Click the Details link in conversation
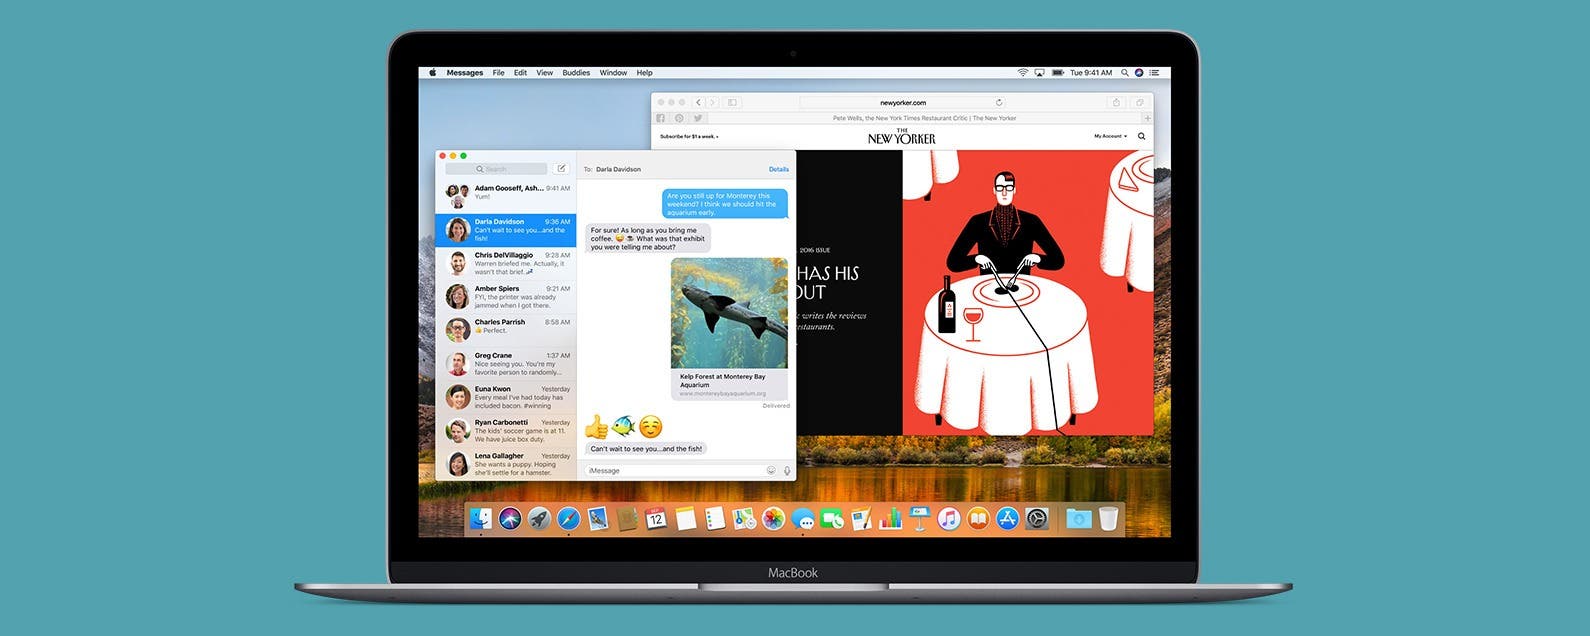The image size is (1590, 636). [778, 169]
